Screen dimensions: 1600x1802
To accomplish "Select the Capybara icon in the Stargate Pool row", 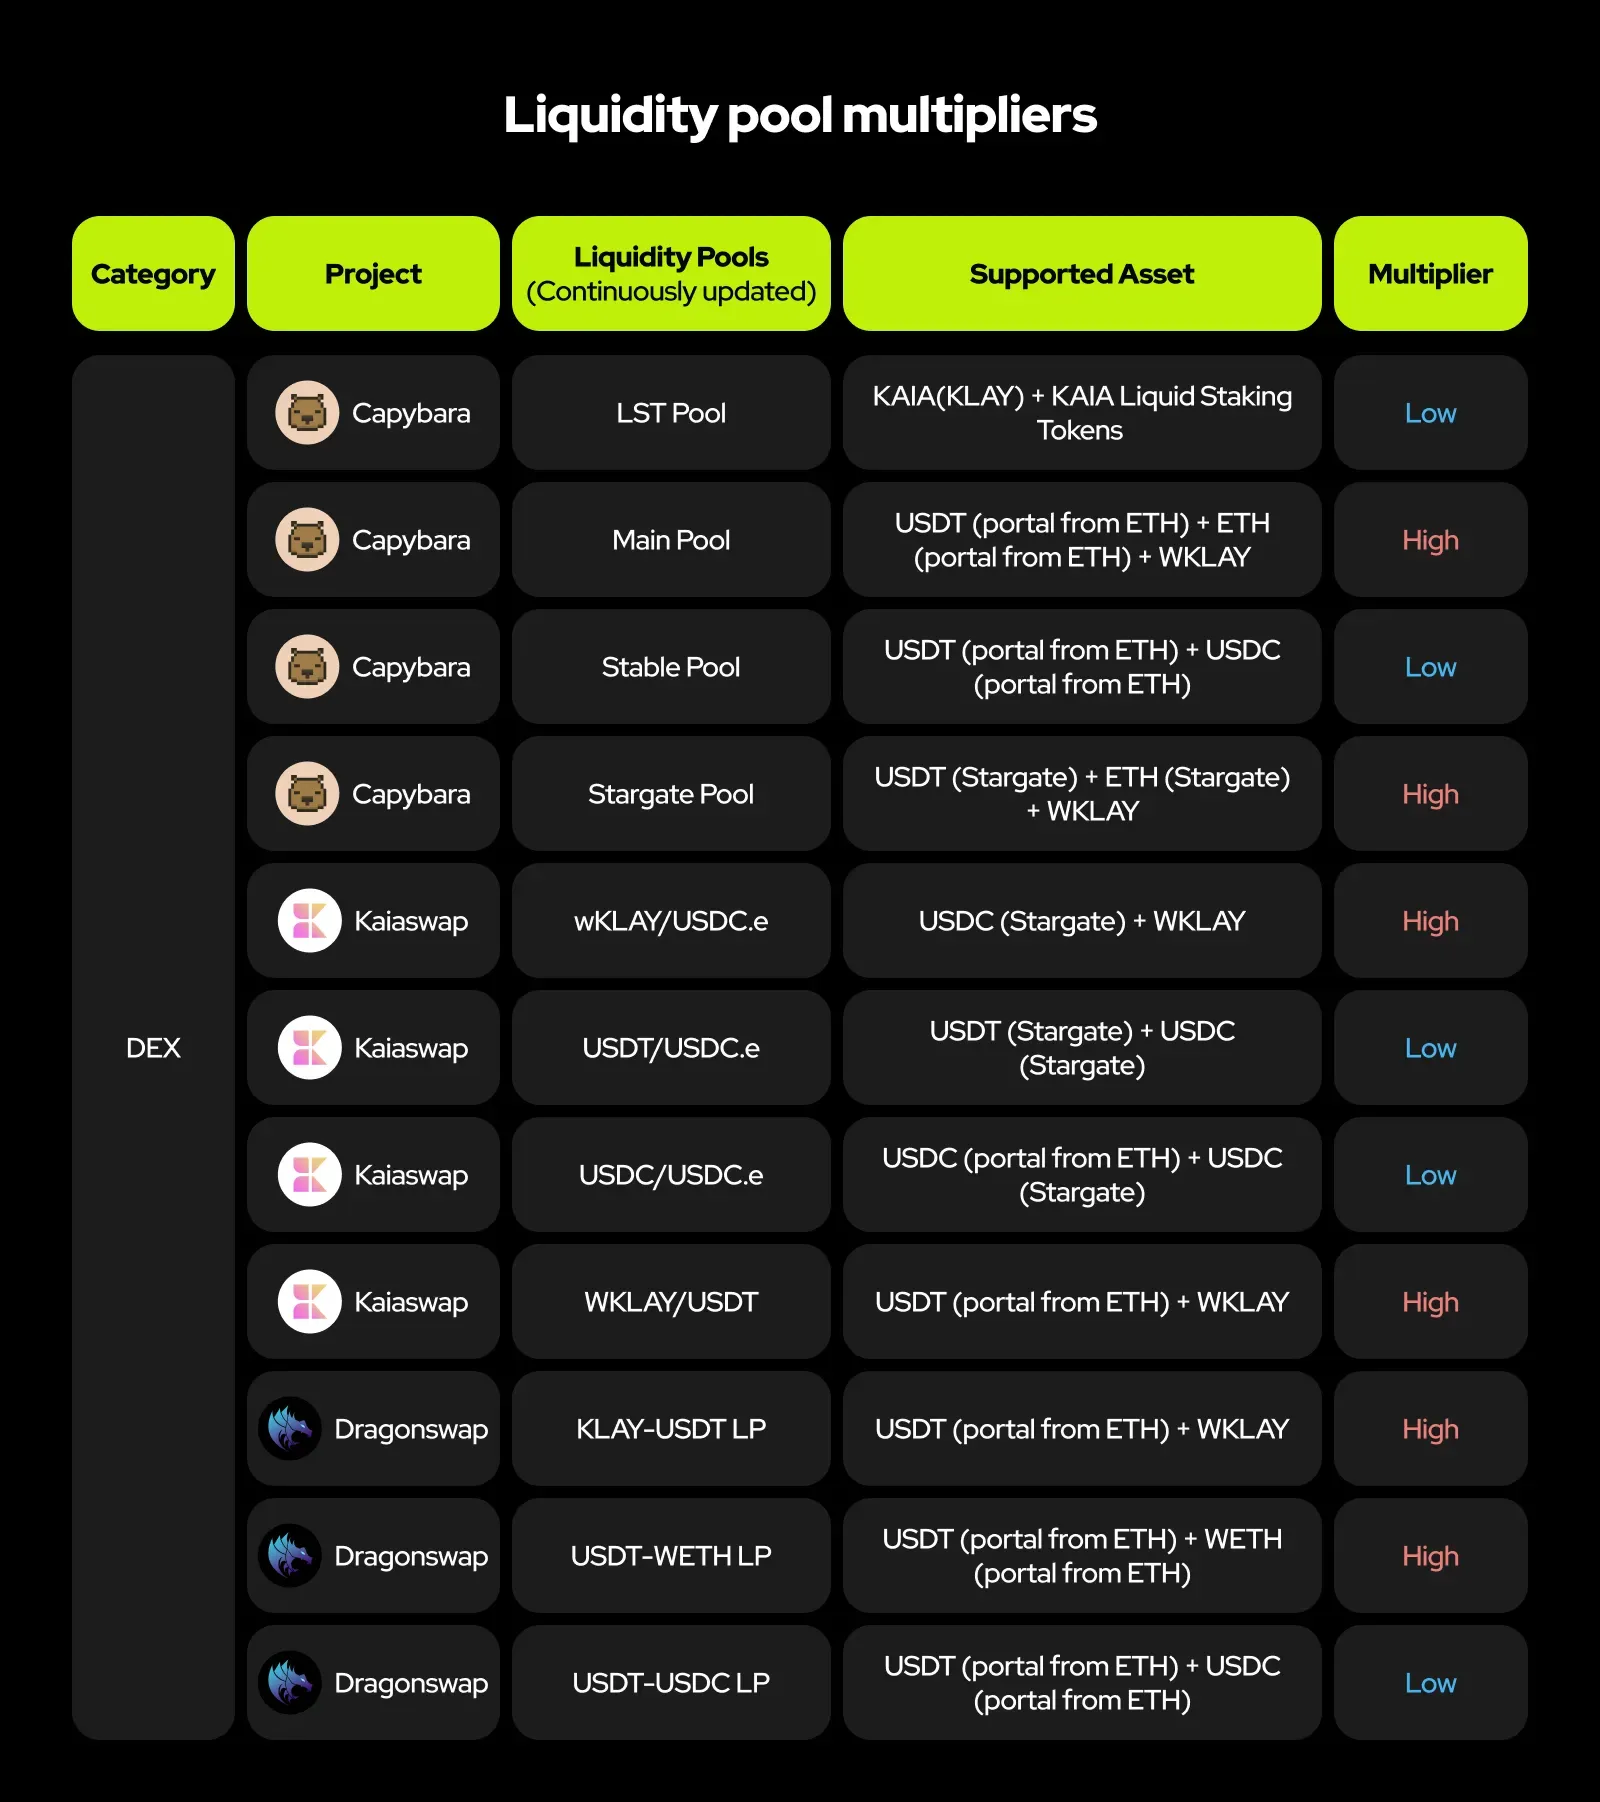I will [x=307, y=794].
